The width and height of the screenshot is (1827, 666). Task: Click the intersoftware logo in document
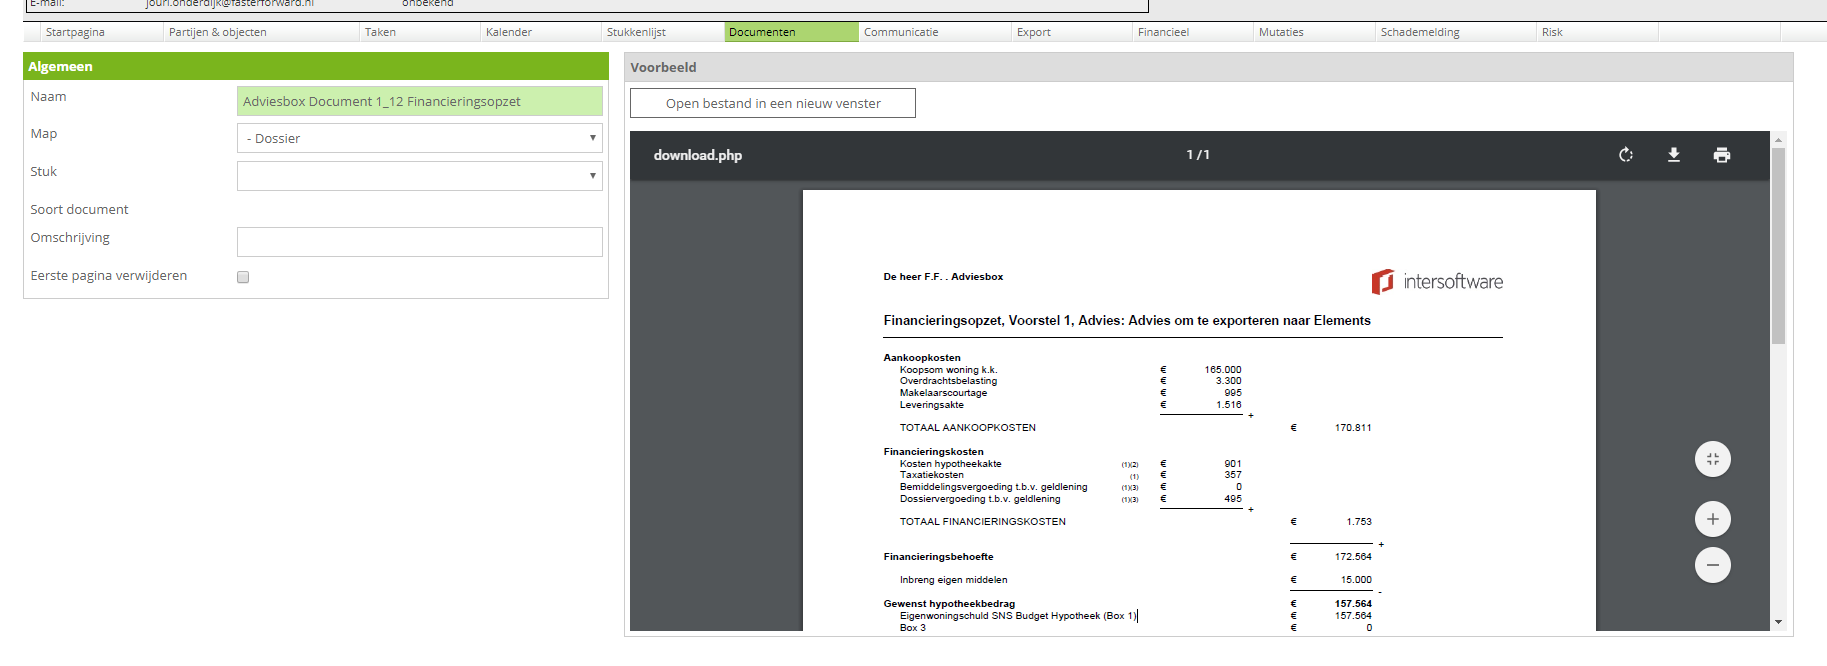(1437, 282)
